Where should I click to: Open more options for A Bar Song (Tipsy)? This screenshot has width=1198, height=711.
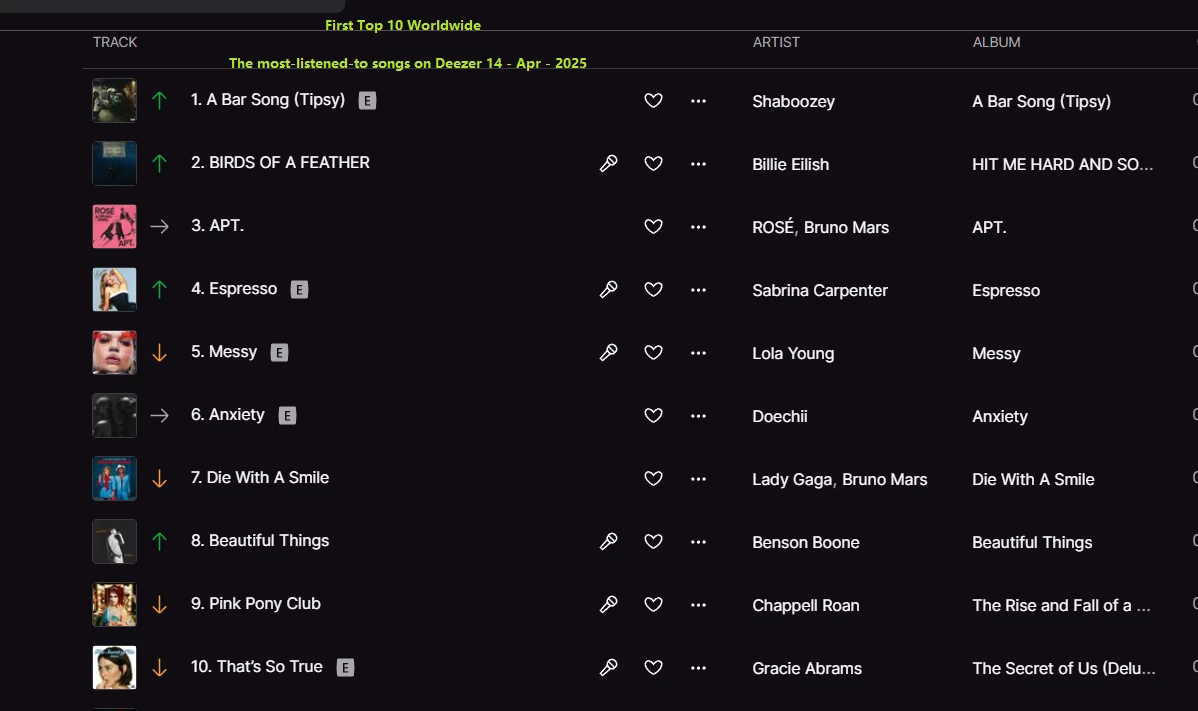(x=698, y=100)
